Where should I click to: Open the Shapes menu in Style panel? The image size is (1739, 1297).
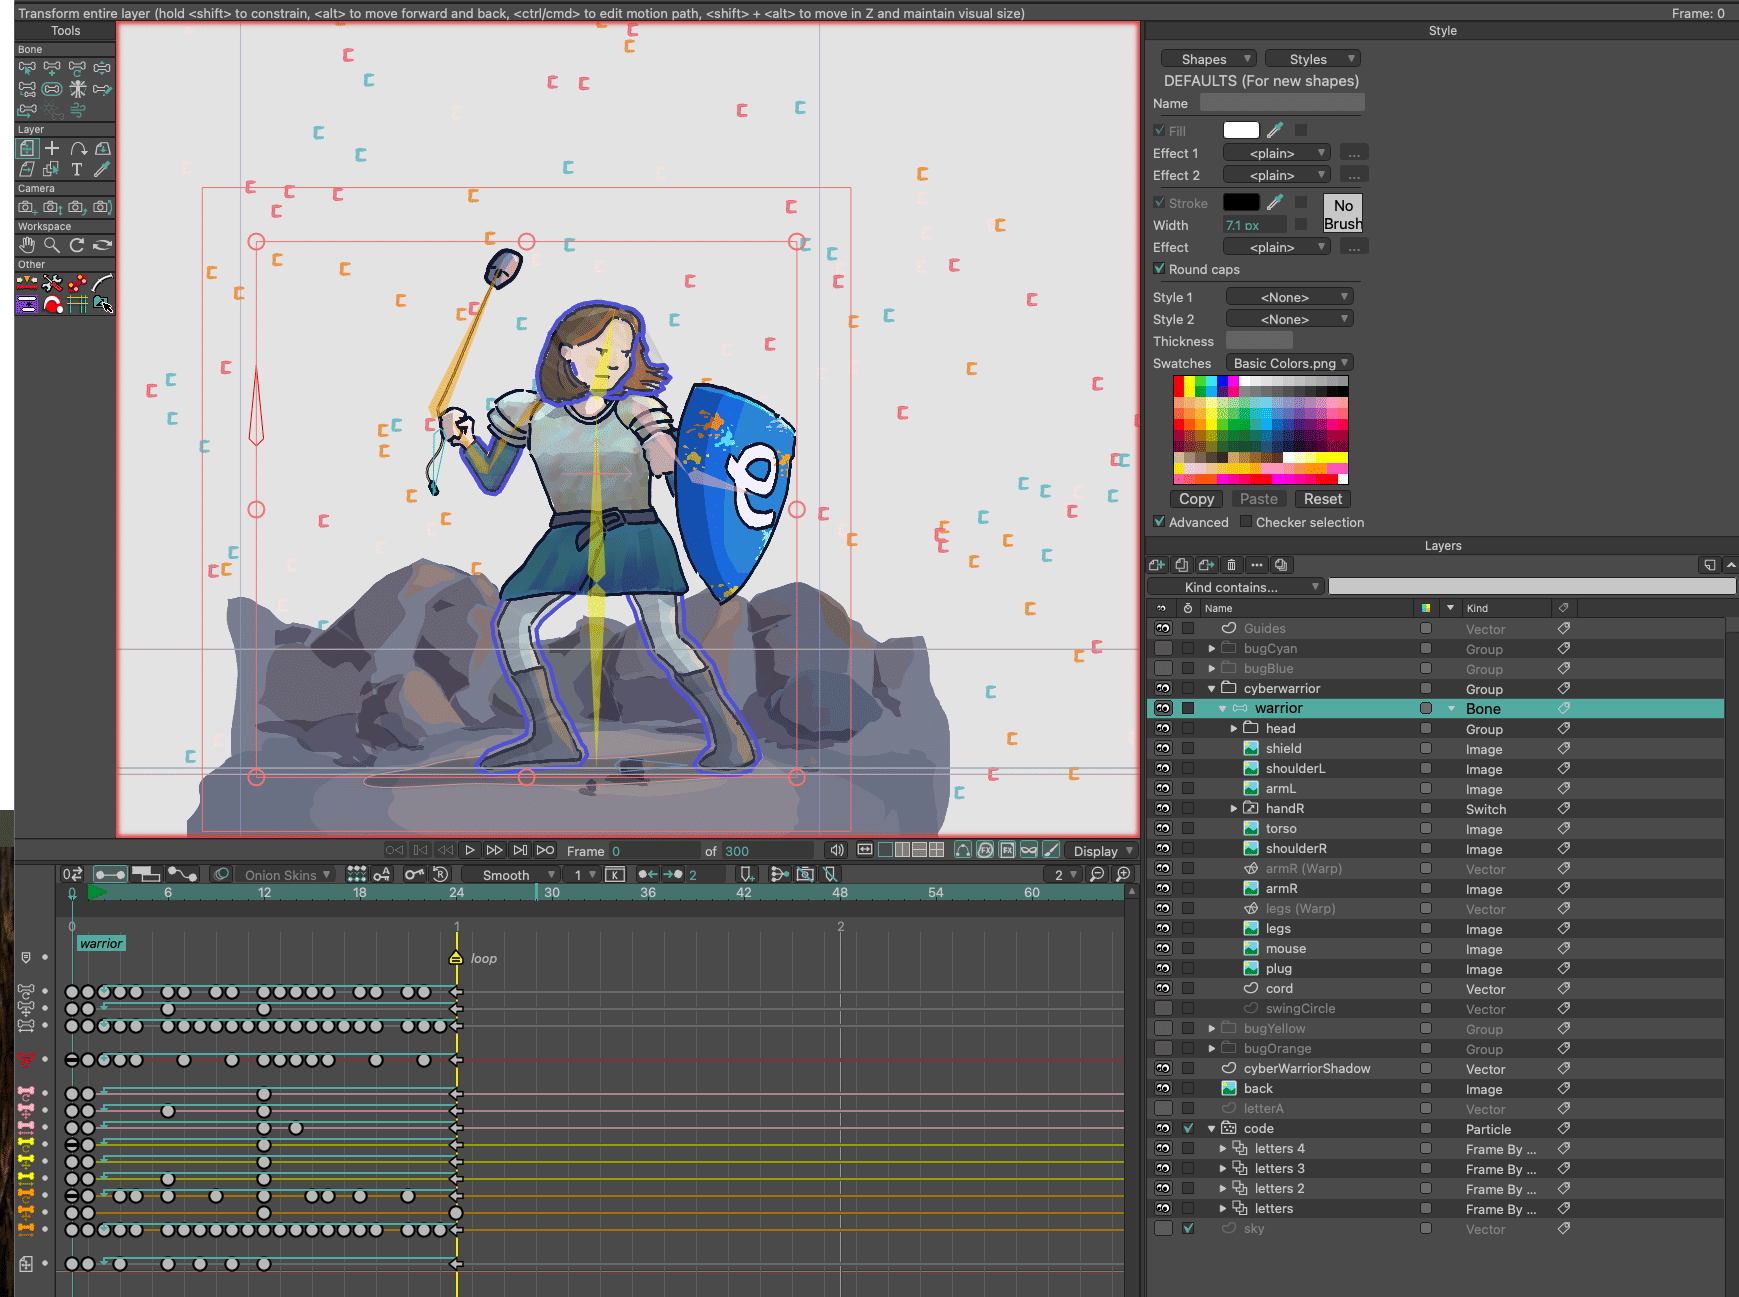pos(1208,59)
